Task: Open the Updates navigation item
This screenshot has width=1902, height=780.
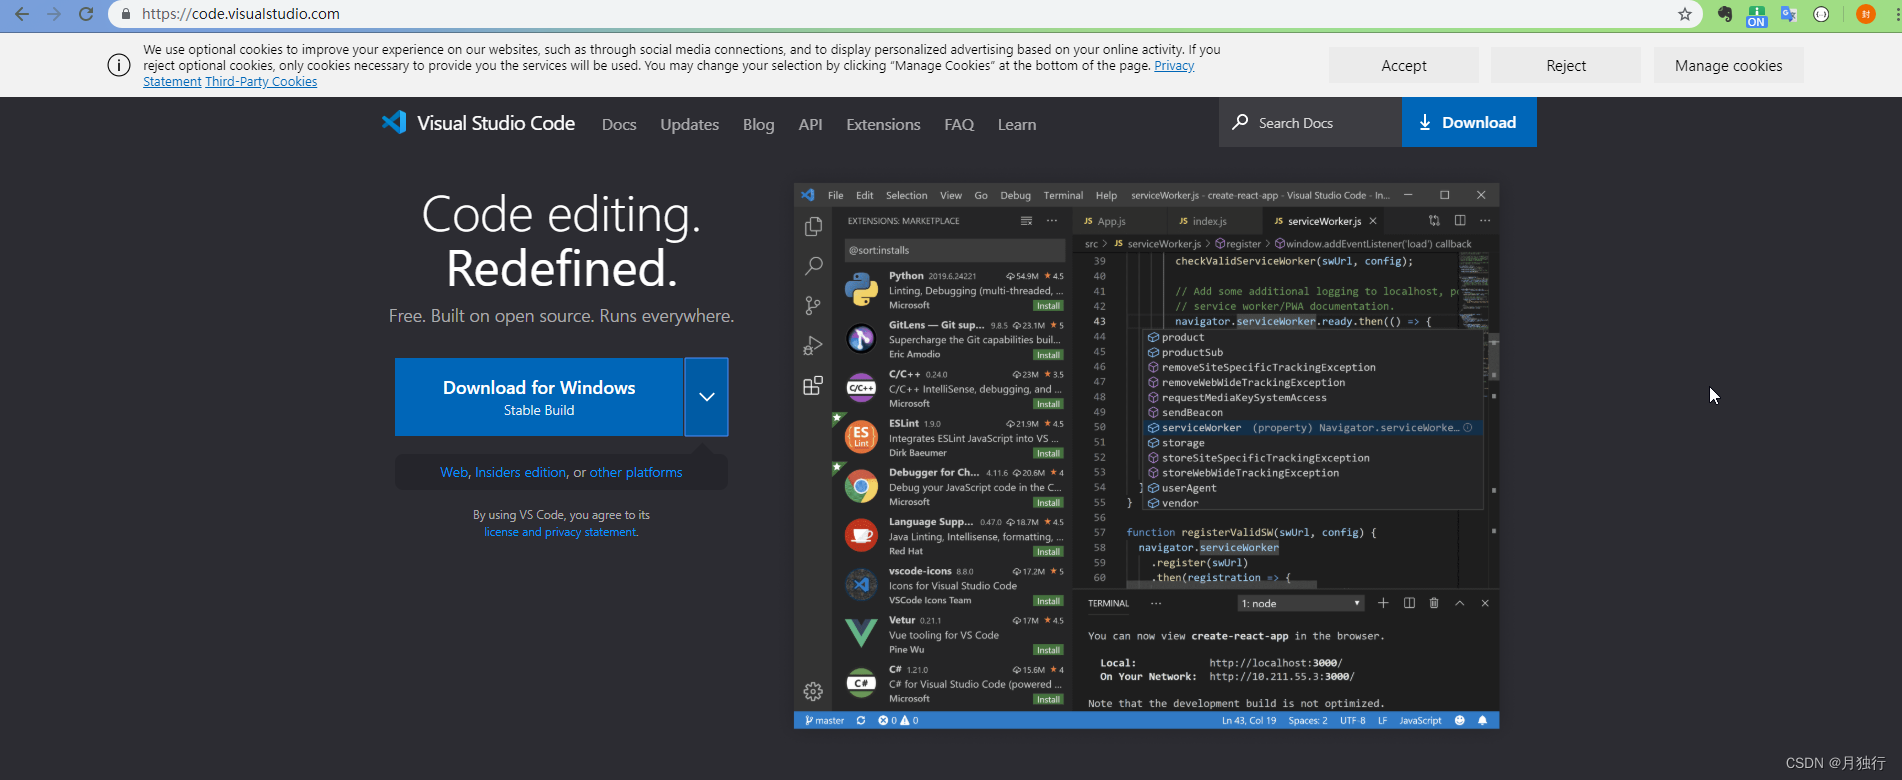Action: (x=690, y=124)
